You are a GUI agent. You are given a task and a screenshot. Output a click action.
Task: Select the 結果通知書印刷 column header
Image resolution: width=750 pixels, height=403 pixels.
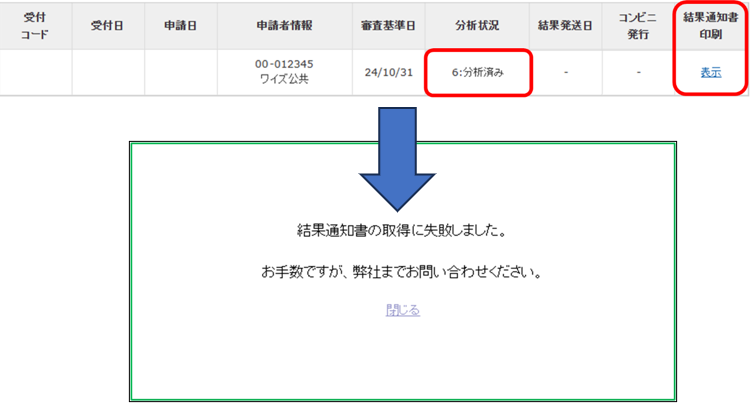tap(711, 26)
